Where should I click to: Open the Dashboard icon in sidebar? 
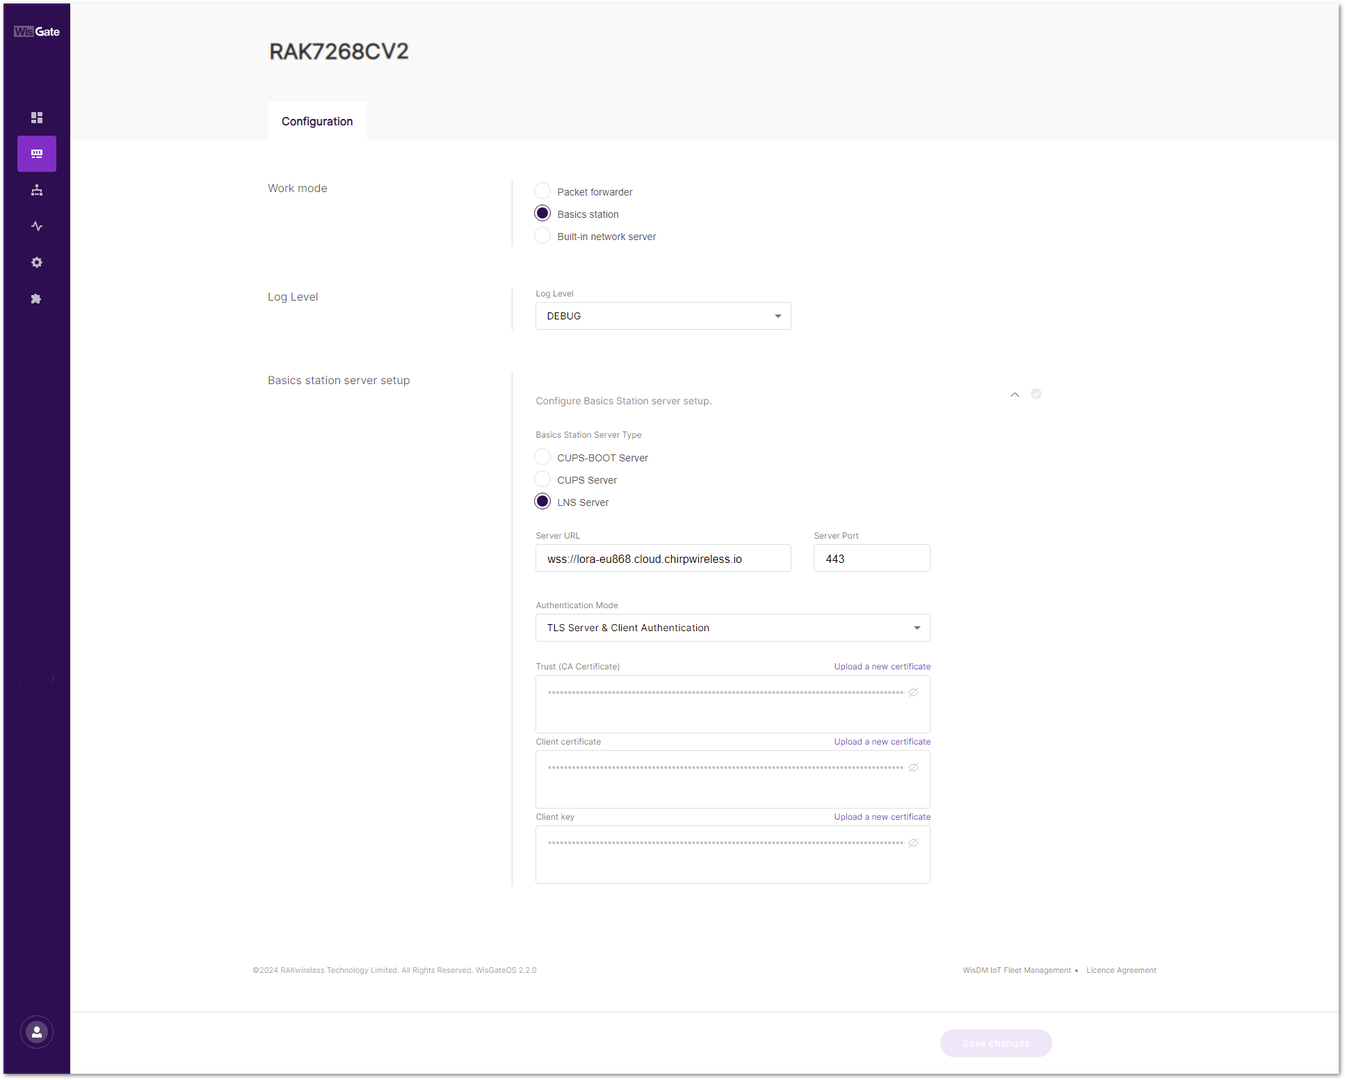click(37, 118)
